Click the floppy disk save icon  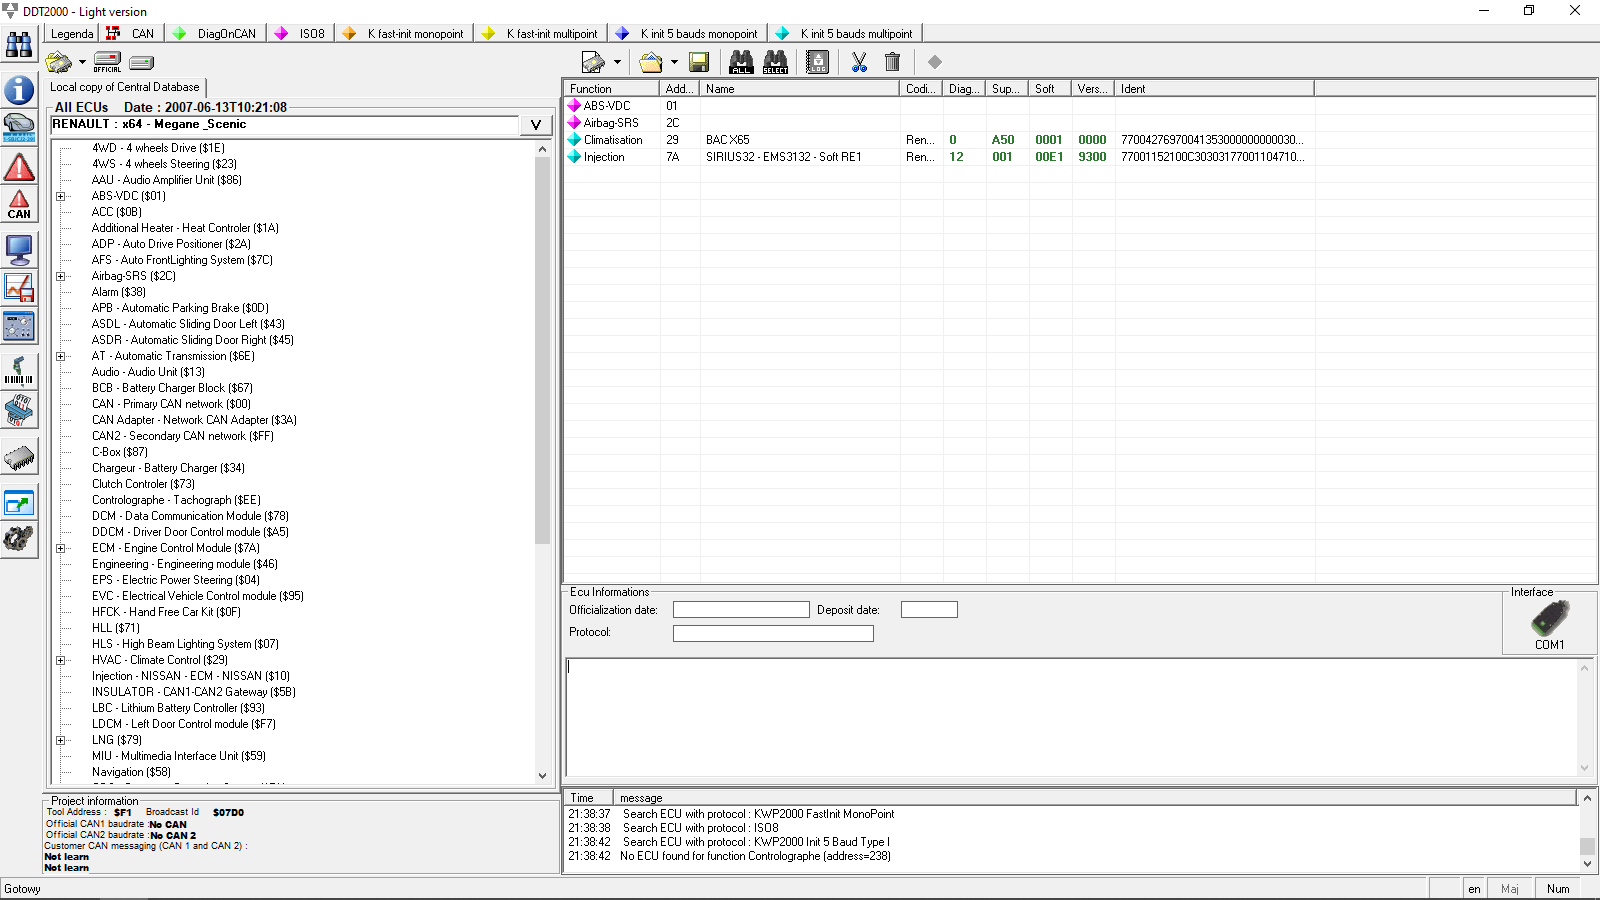click(699, 62)
